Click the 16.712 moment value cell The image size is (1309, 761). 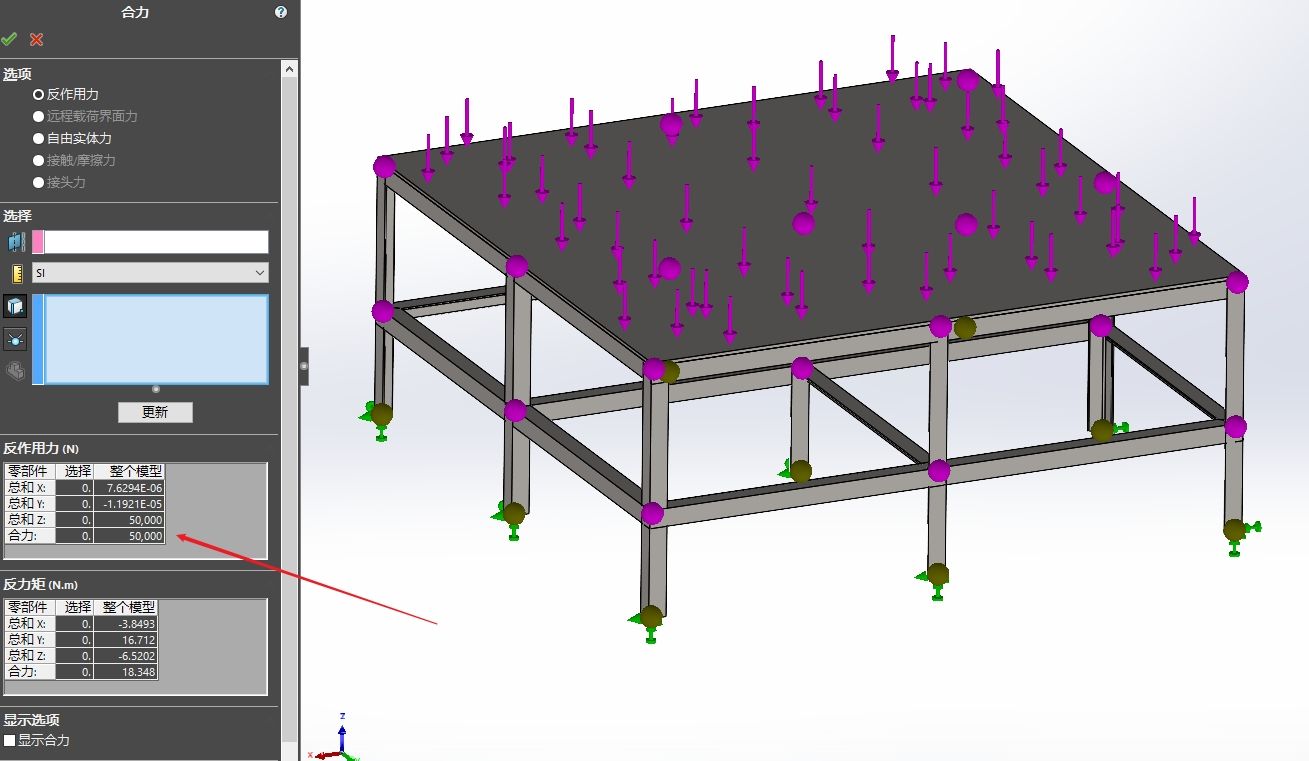pyautogui.click(x=126, y=639)
